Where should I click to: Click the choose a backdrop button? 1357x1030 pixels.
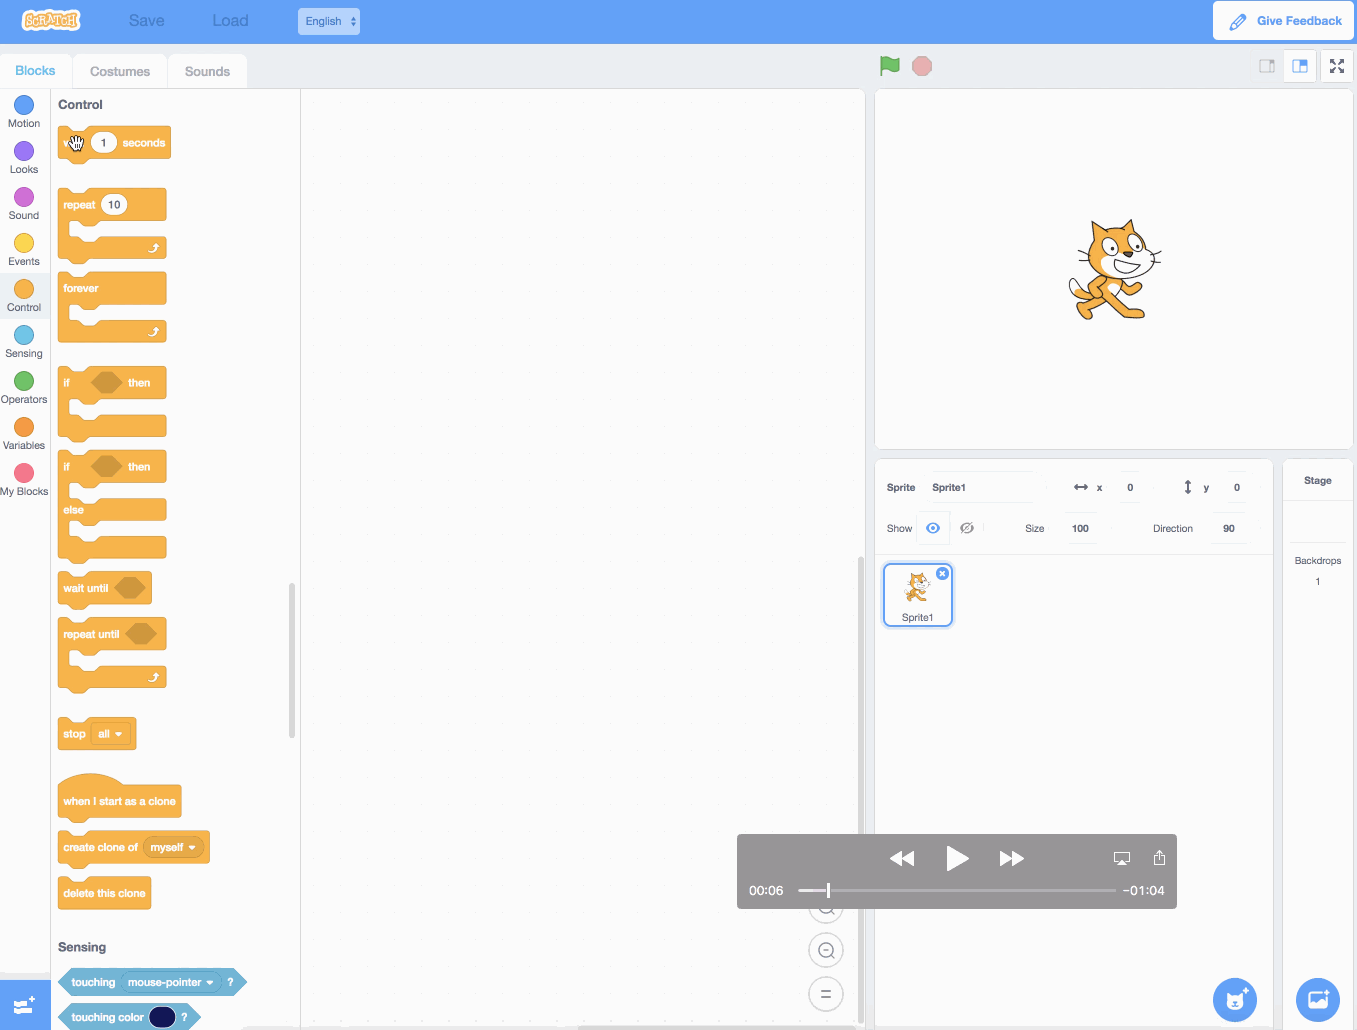1318,999
